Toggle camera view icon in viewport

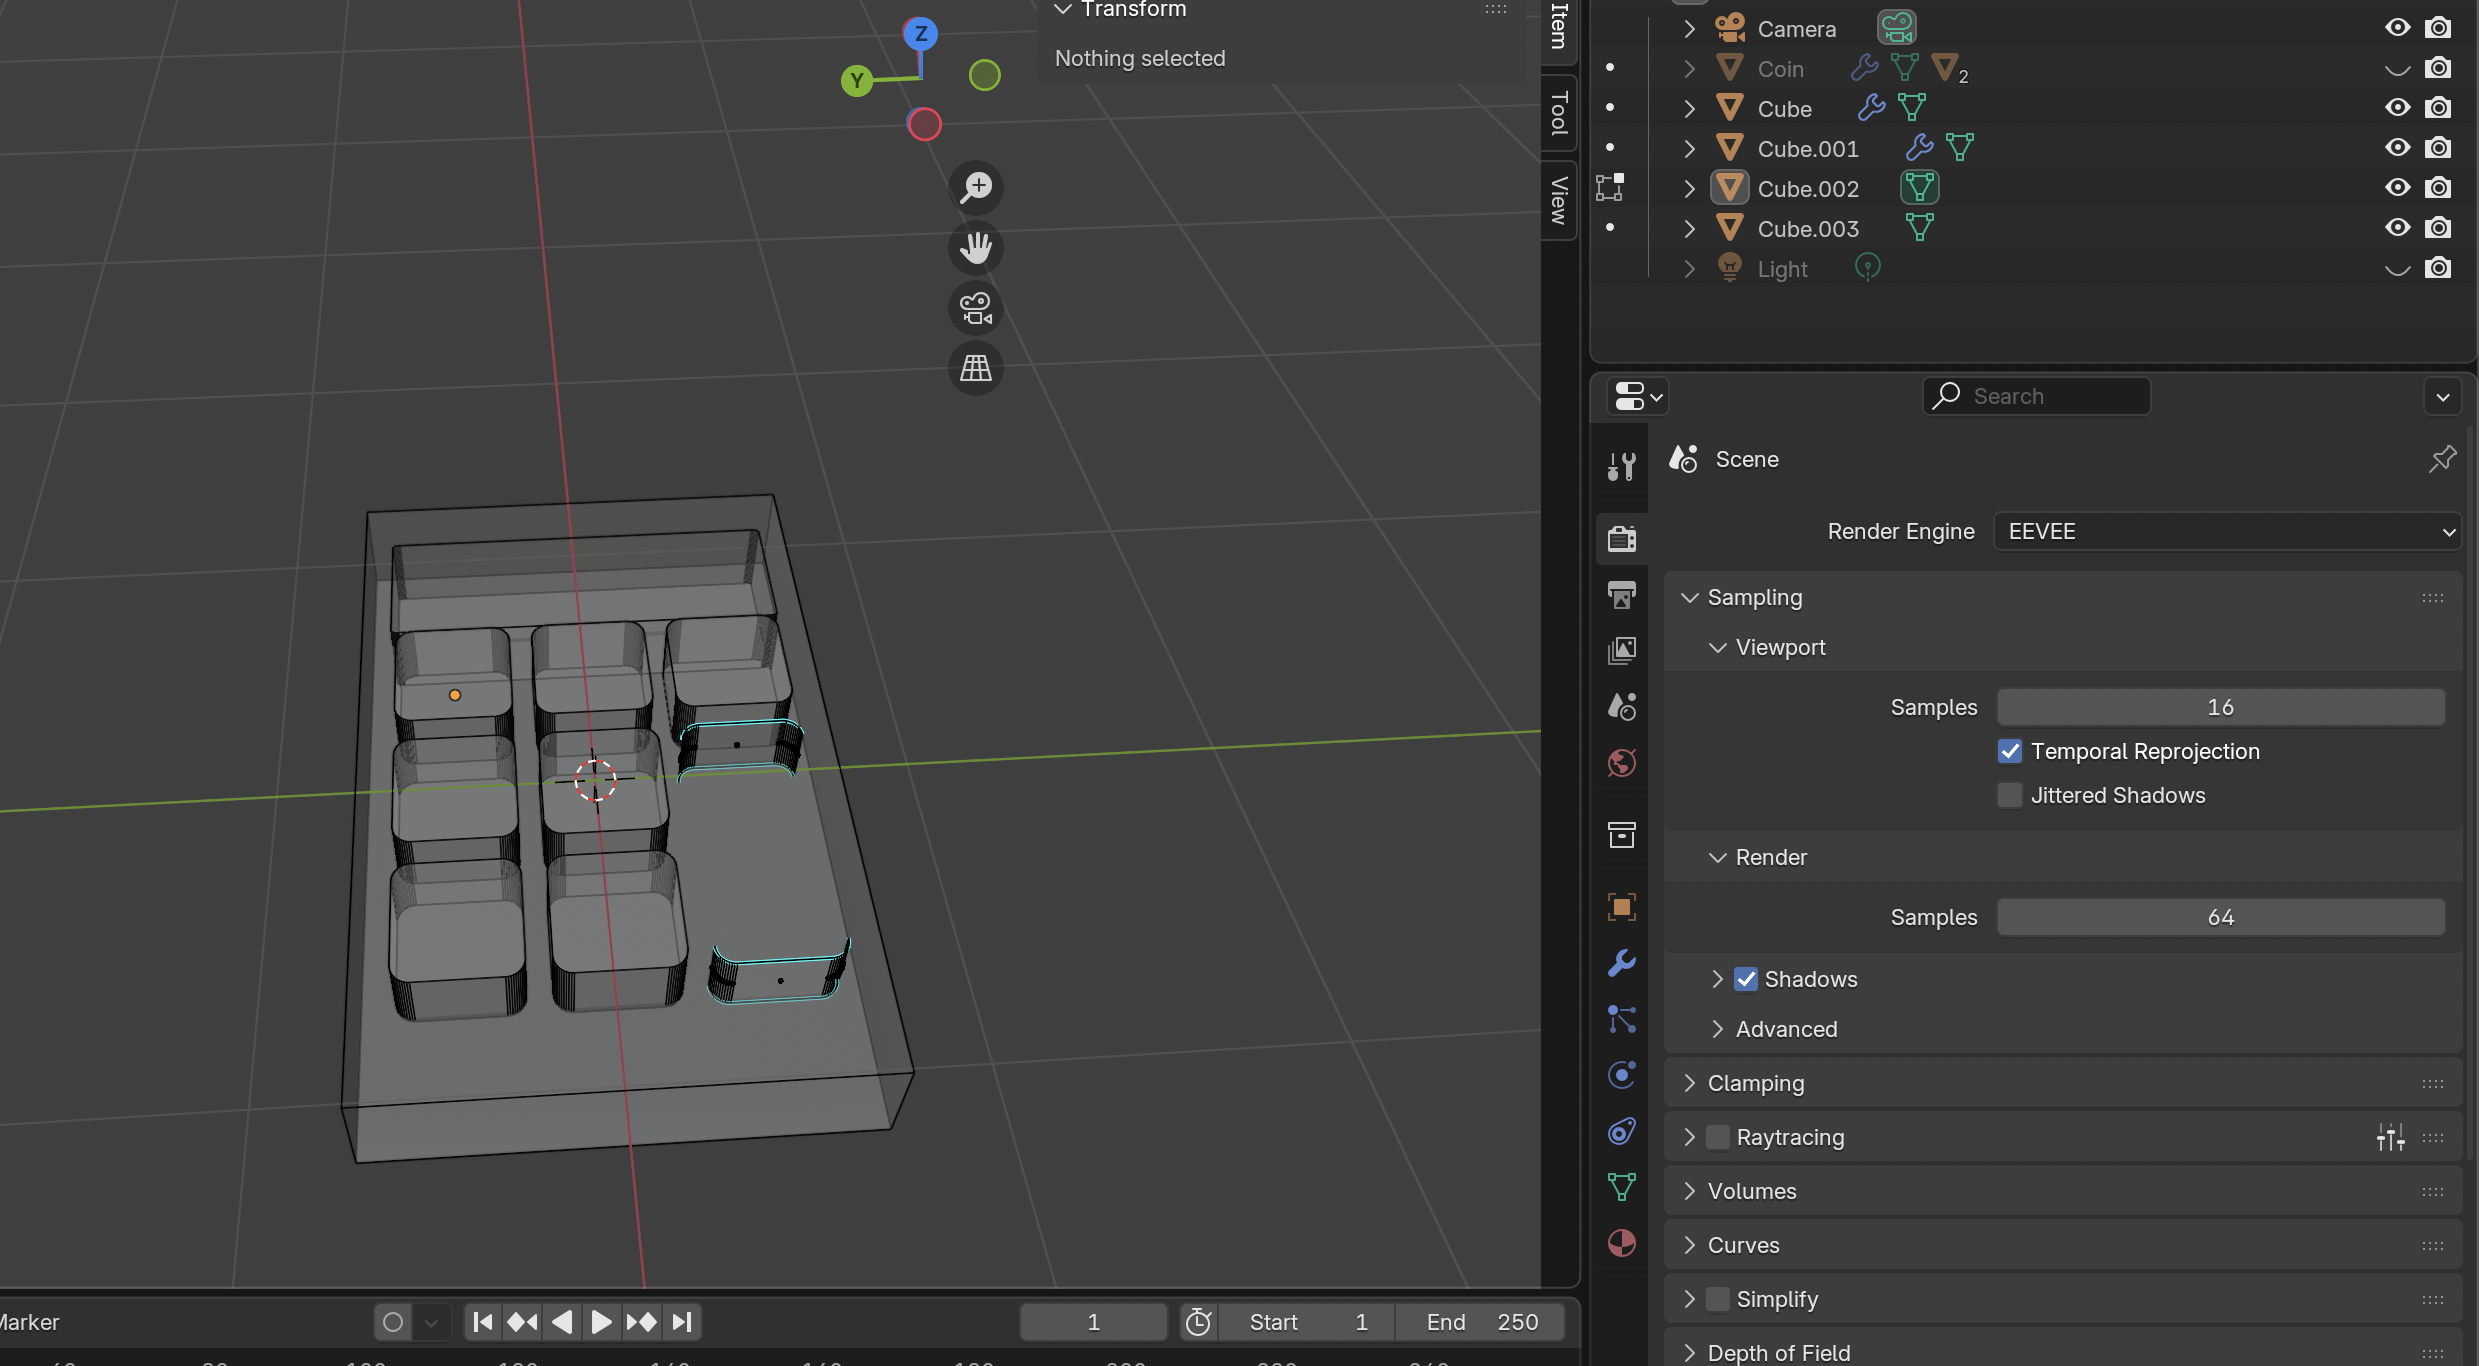coord(975,308)
